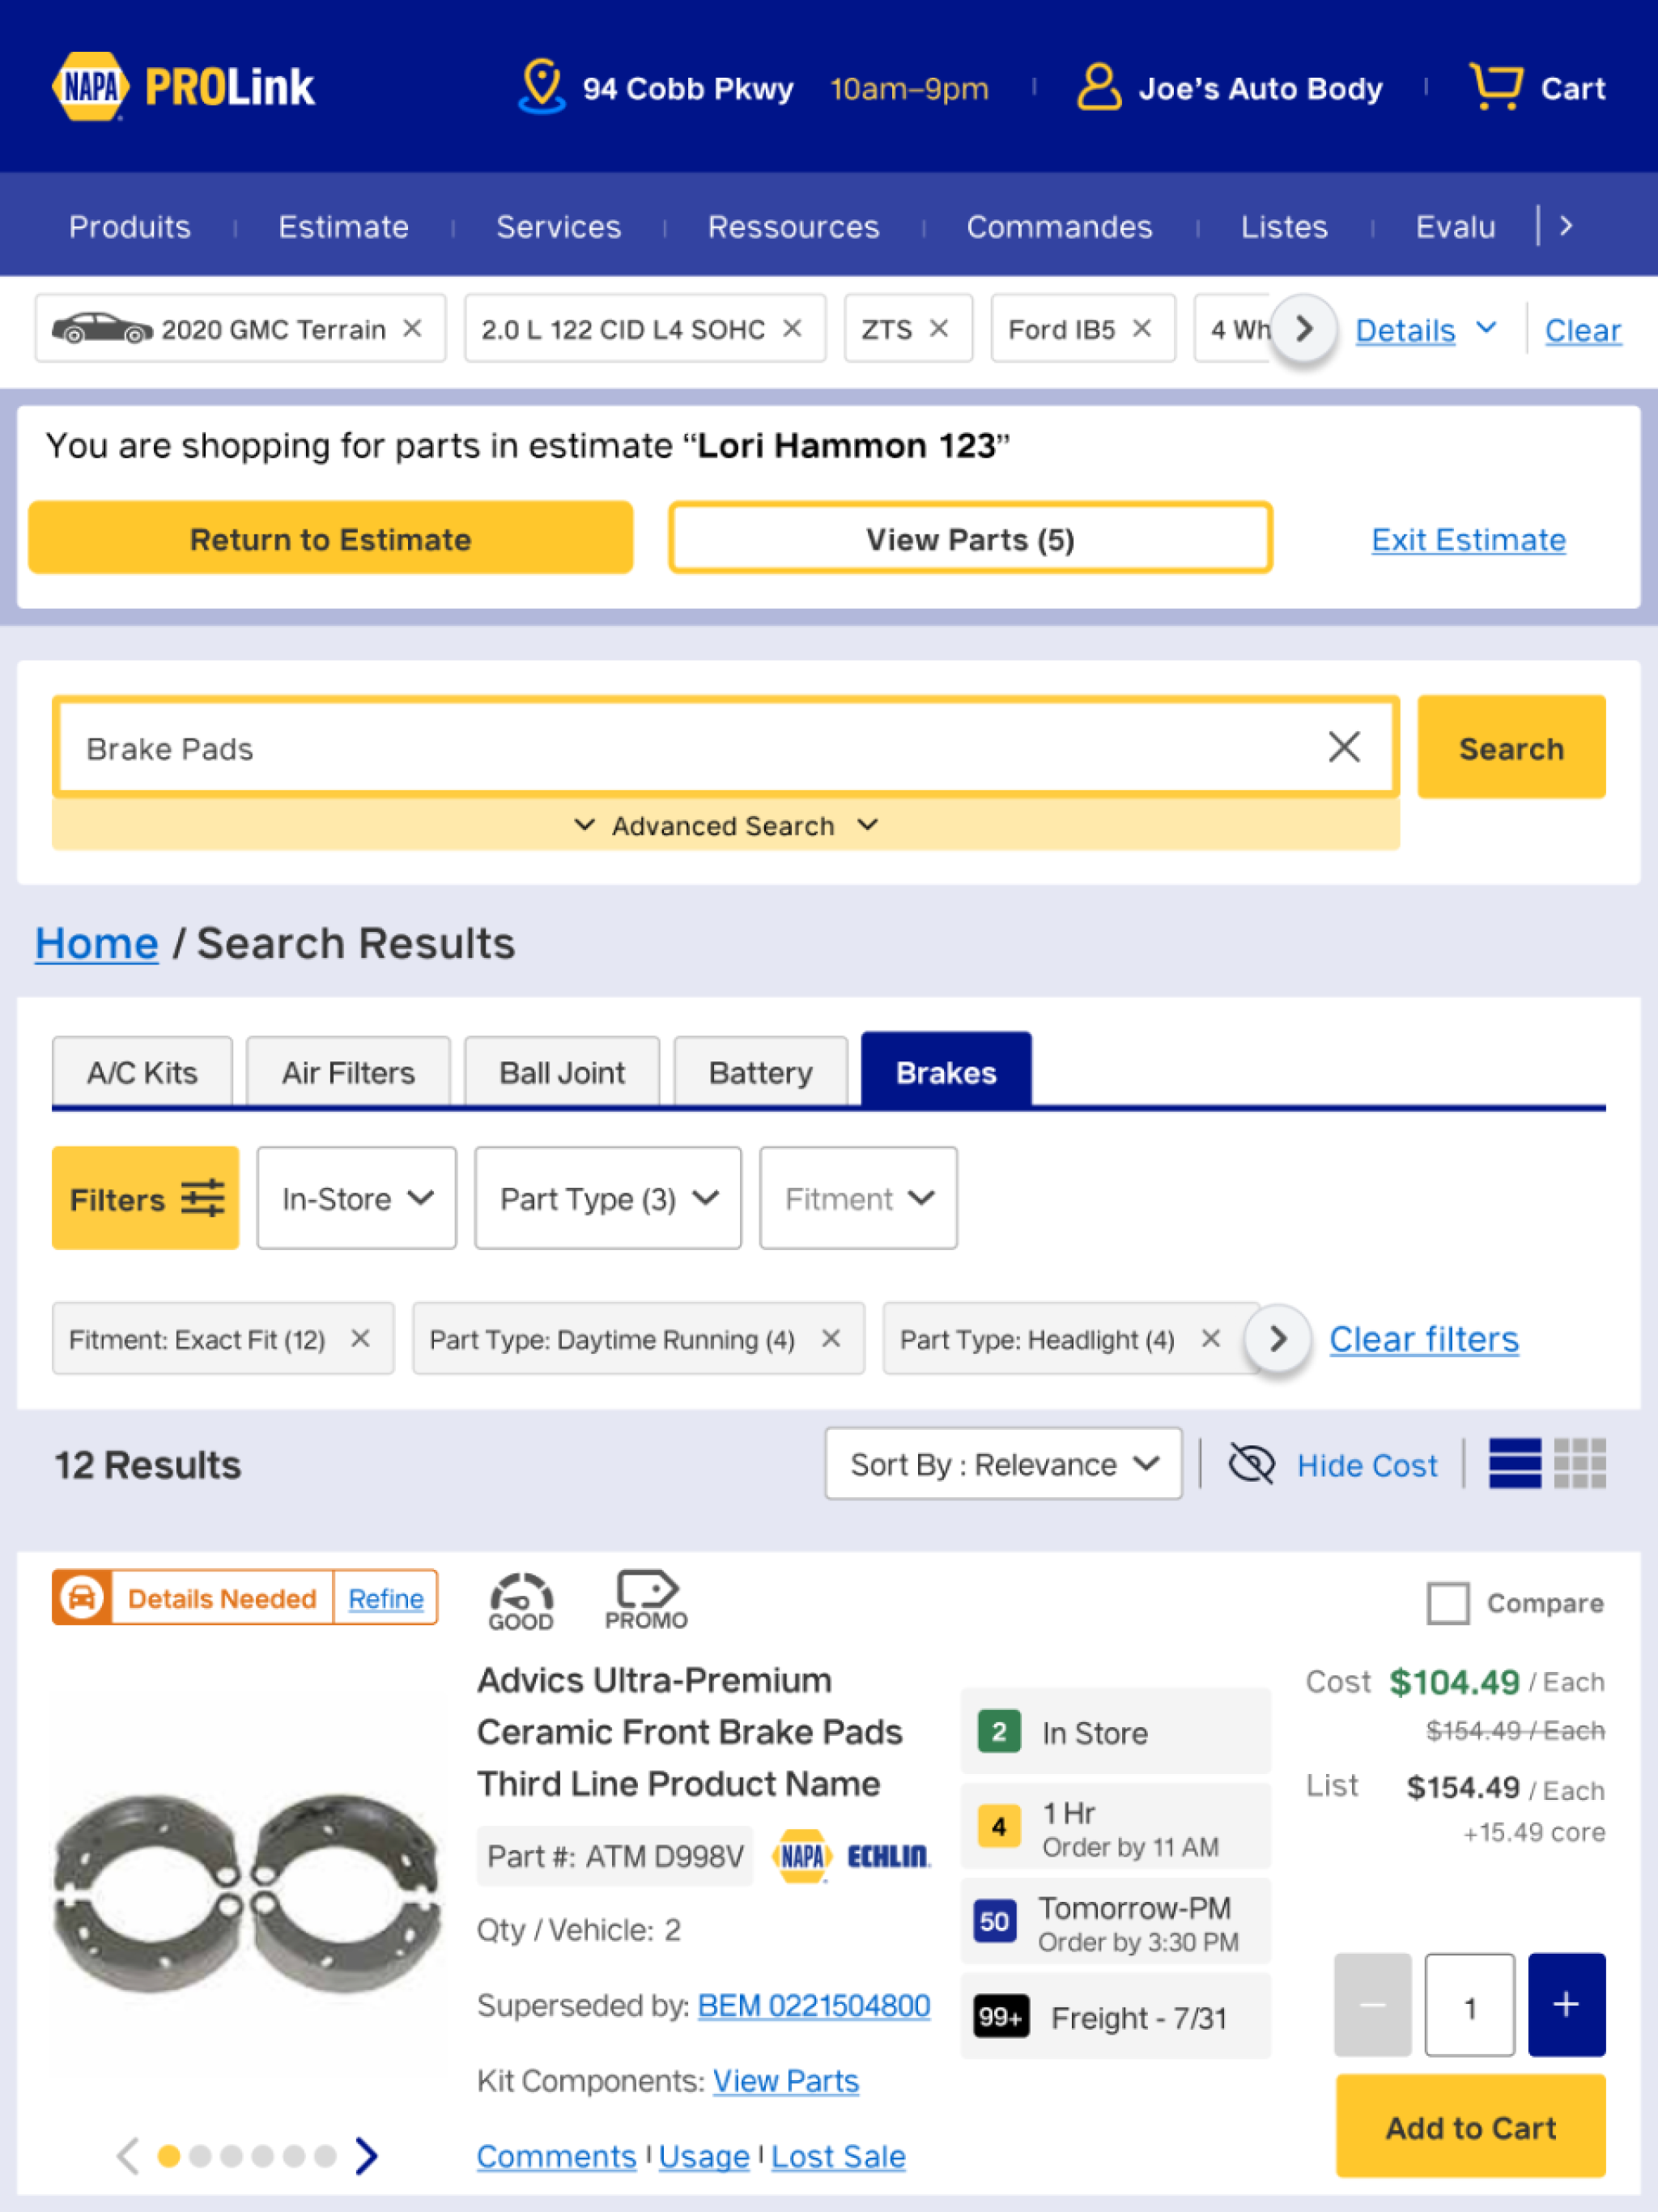Click the store location pin icon
1658x2212 pixels.
[x=541, y=86]
